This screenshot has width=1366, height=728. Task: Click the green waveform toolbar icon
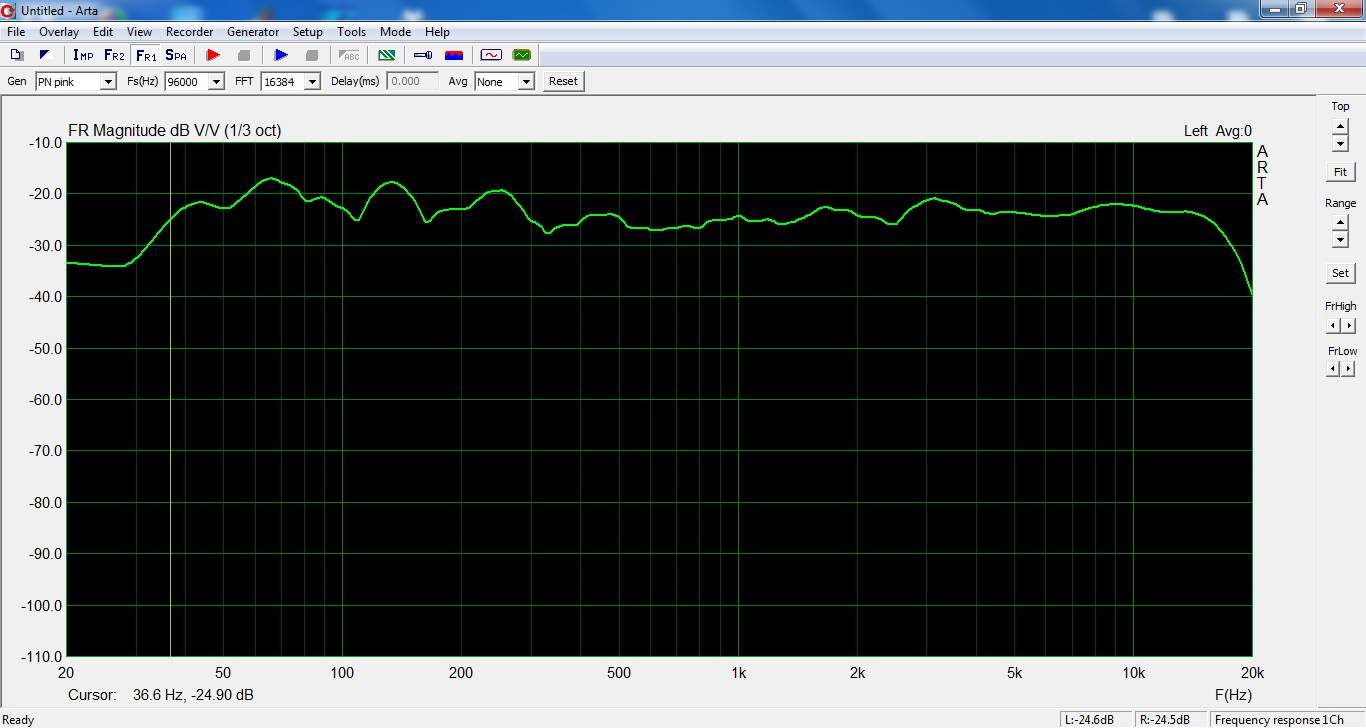521,55
